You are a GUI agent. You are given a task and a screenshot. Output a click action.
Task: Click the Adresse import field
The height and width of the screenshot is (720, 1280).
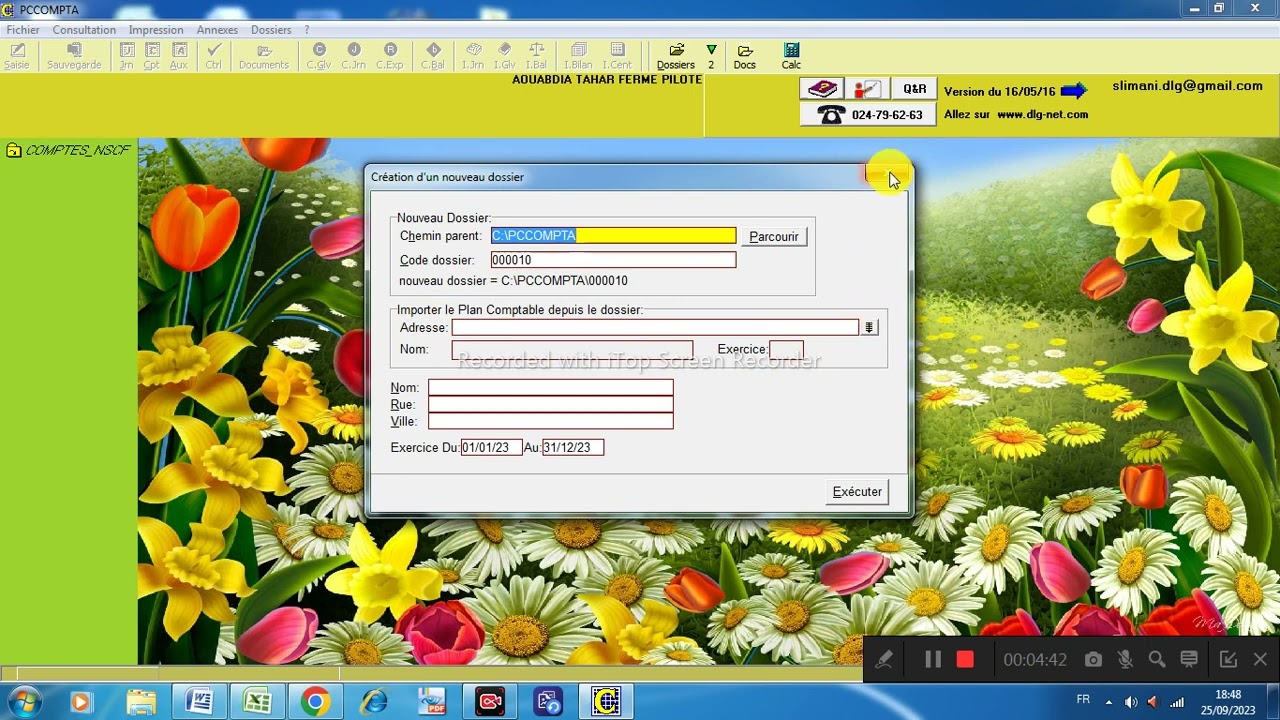pyautogui.click(x=655, y=328)
